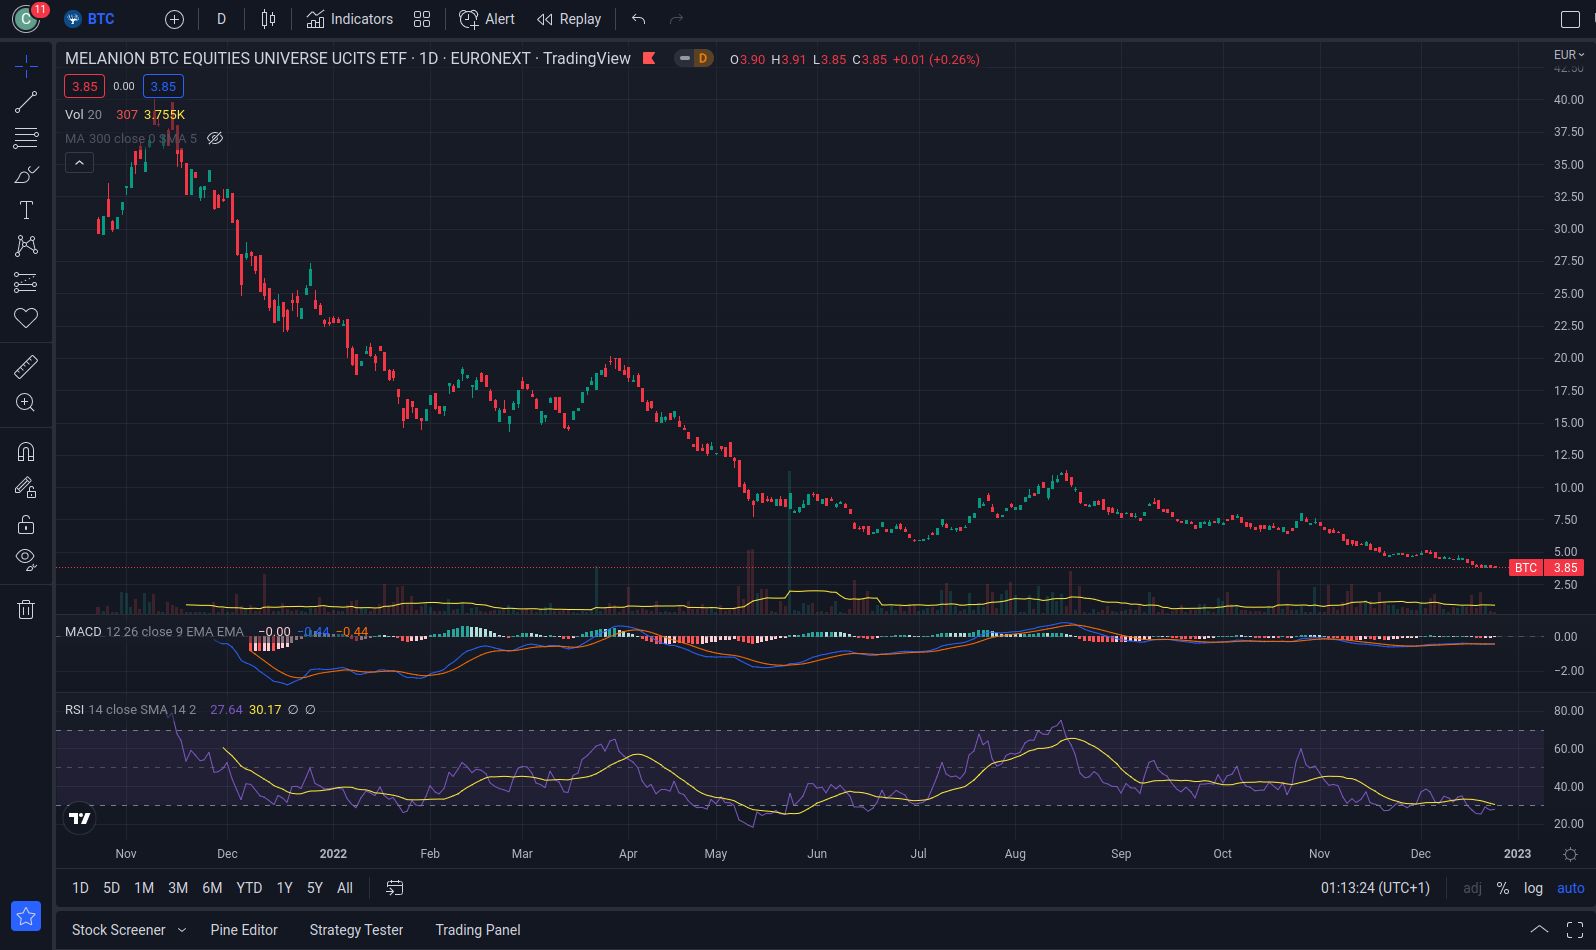Toggle stay in drawing mode
Viewport: 1596px width, 950px height.
click(x=26, y=487)
